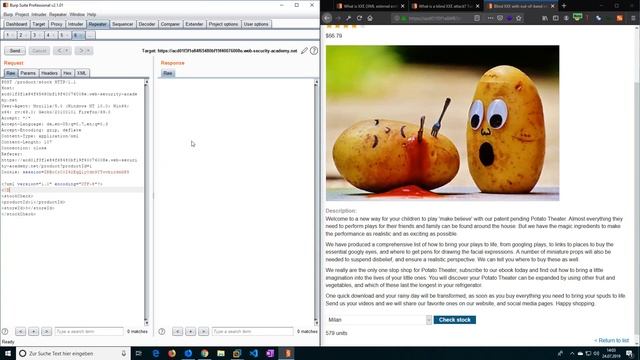Open Repeater help question mark icon
Viewport: 640px width, 360px height.
pos(313,51)
